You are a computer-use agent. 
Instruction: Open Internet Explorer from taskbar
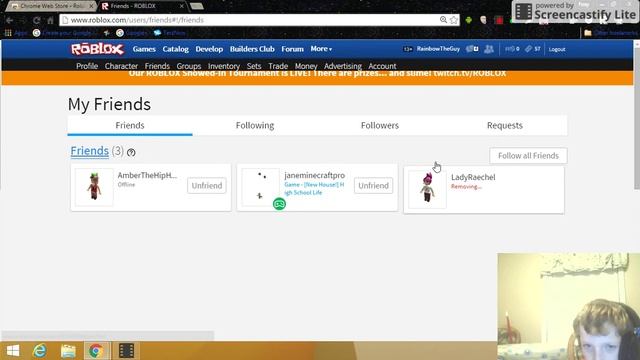[x=40, y=351]
